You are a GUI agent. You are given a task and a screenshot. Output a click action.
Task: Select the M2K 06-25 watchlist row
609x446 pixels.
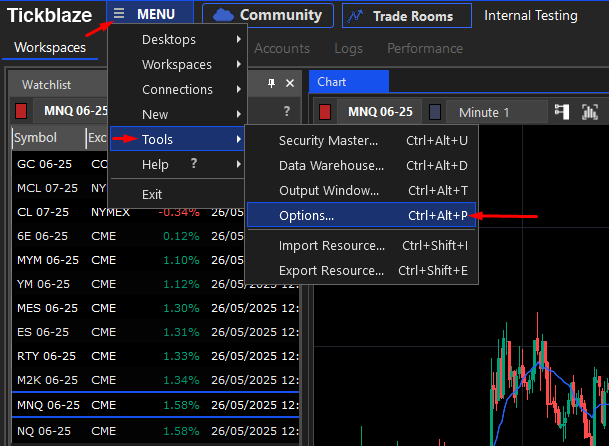(x=155, y=380)
